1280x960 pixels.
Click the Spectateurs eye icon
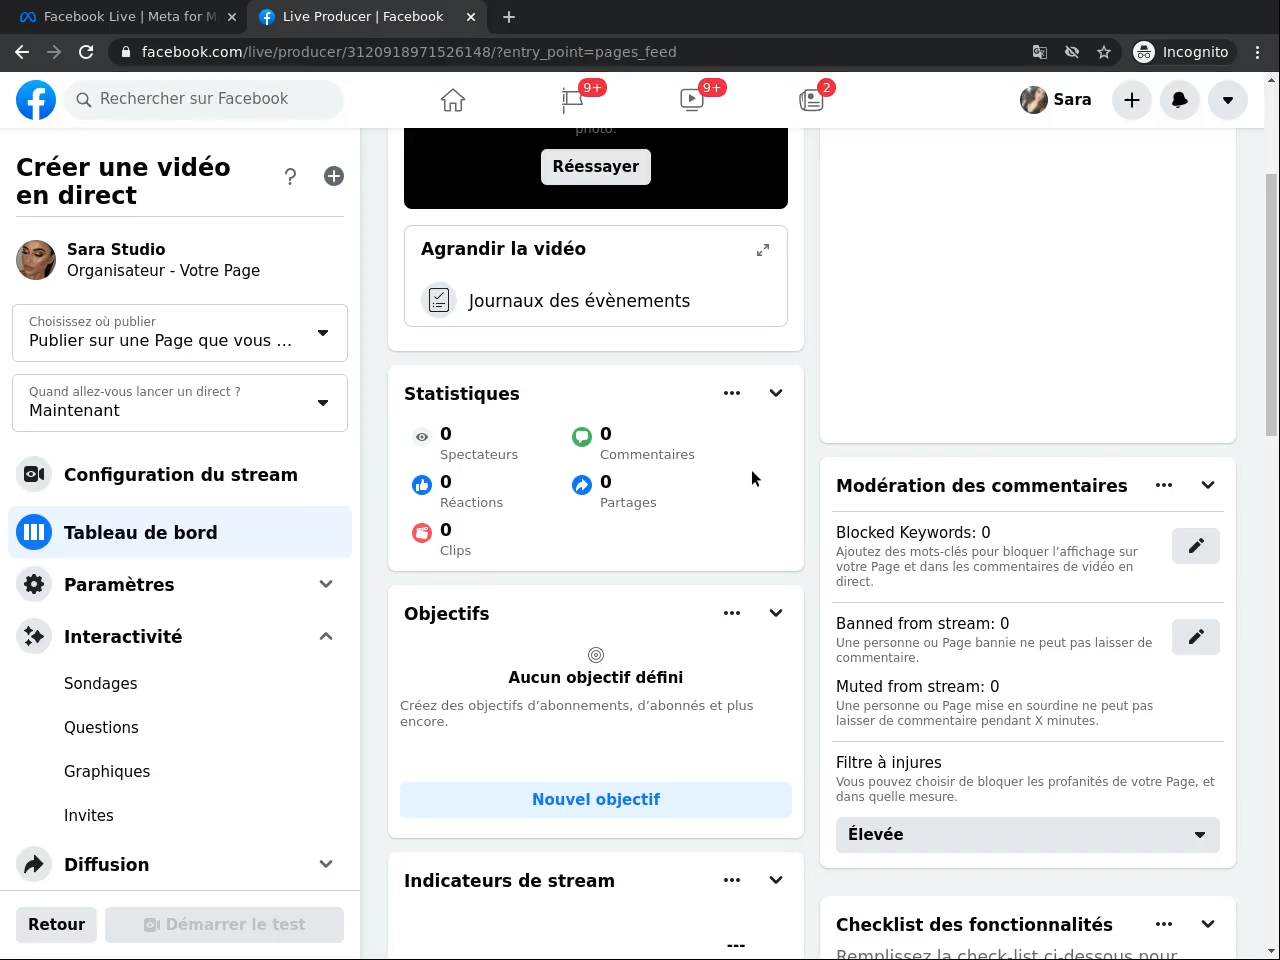[x=422, y=436]
